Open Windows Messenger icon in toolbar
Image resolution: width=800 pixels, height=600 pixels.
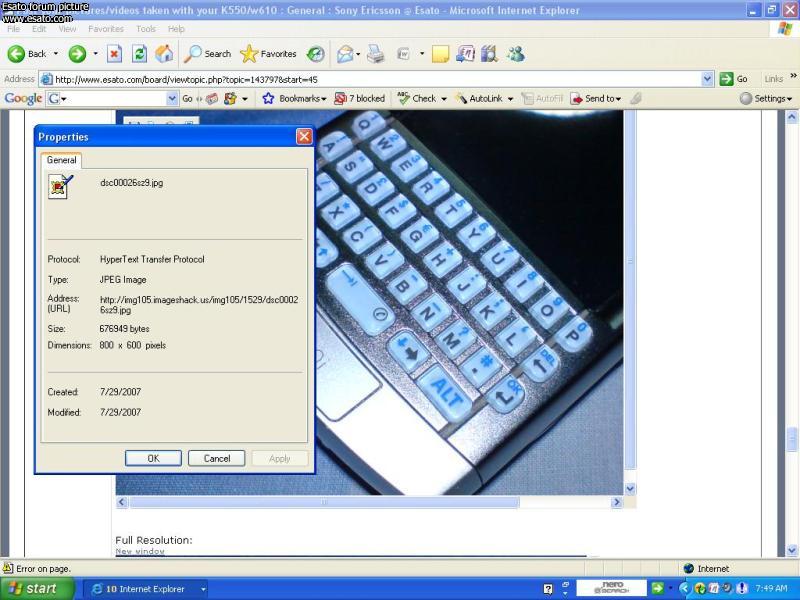point(516,54)
